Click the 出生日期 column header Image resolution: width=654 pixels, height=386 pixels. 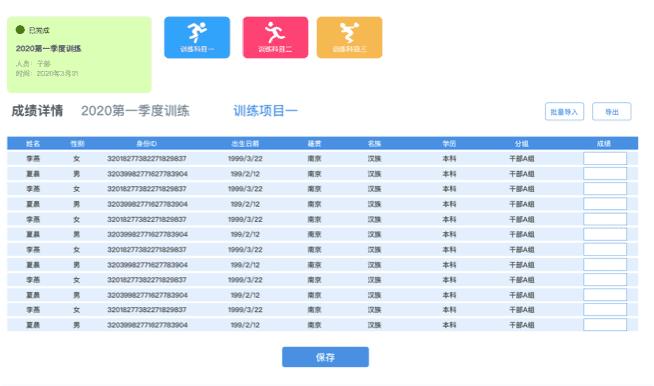[245, 144]
